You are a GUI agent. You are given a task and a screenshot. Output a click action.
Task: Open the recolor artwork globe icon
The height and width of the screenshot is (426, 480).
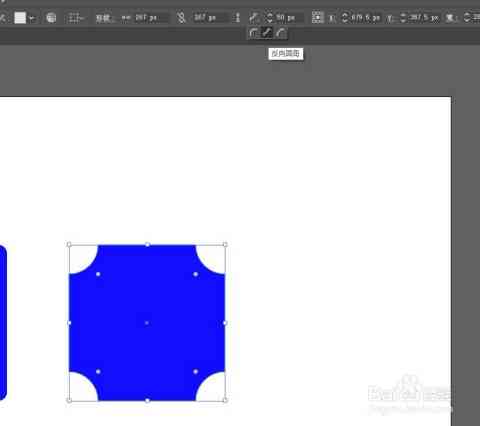click(51, 18)
